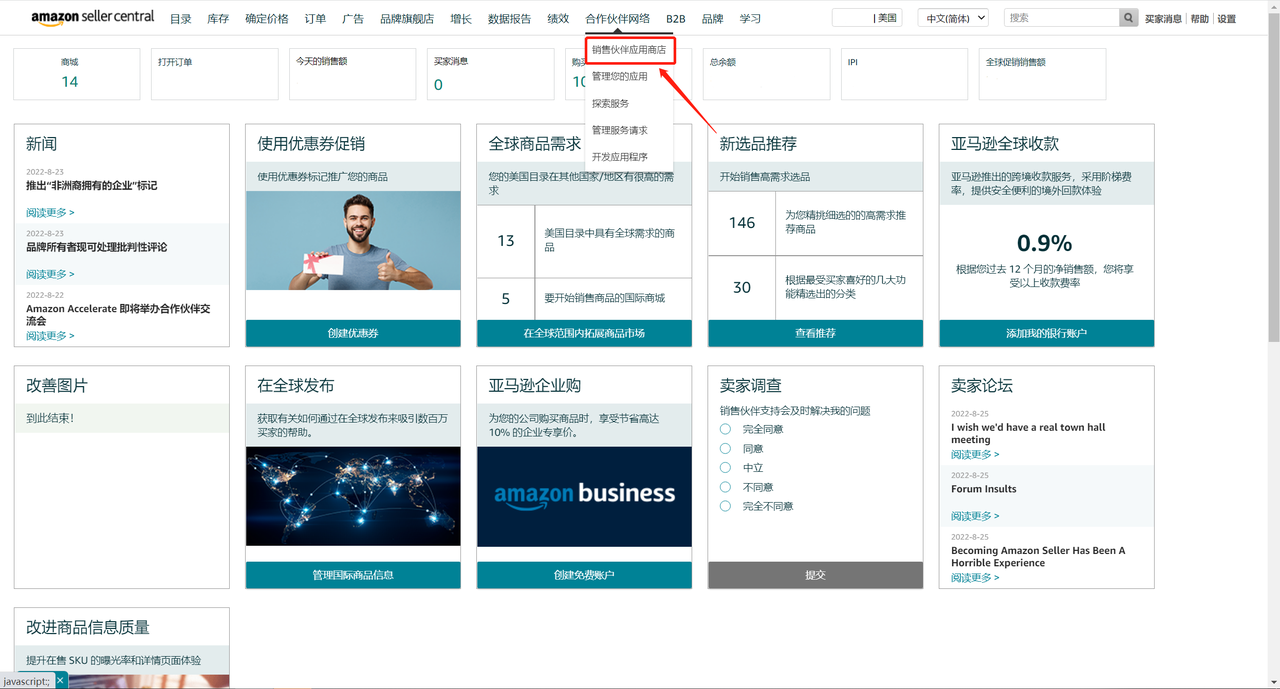Click the 146 high-demand recommendations number
This screenshot has width=1280, height=689.
742,223
